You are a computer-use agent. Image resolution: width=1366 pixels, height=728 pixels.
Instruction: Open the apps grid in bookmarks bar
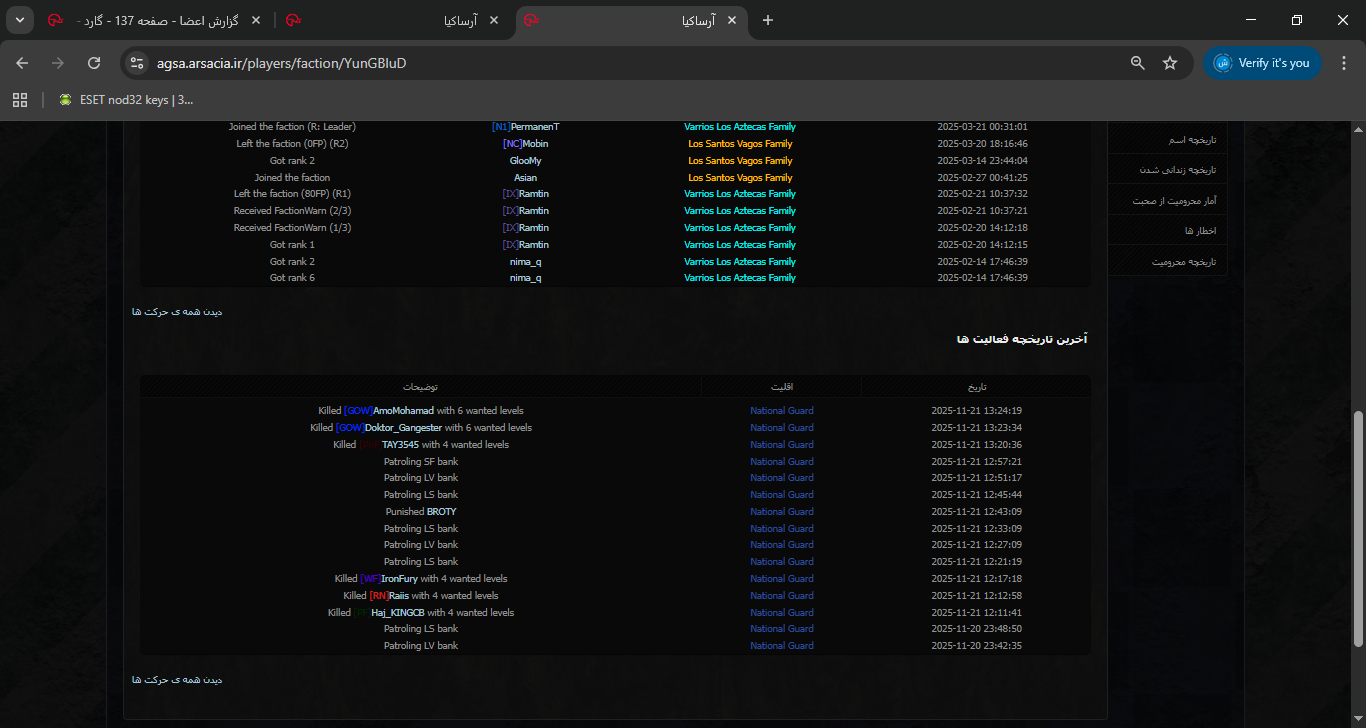pyautogui.click(x=19, y=99)
